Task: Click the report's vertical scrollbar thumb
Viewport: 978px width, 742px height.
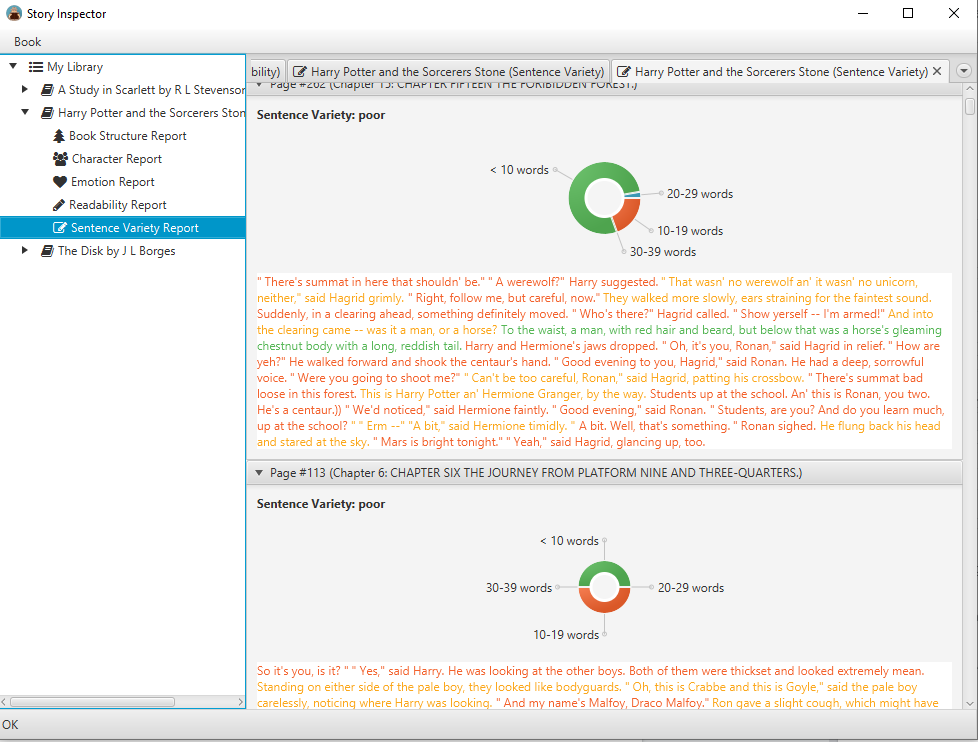Action: coord(969,105)
